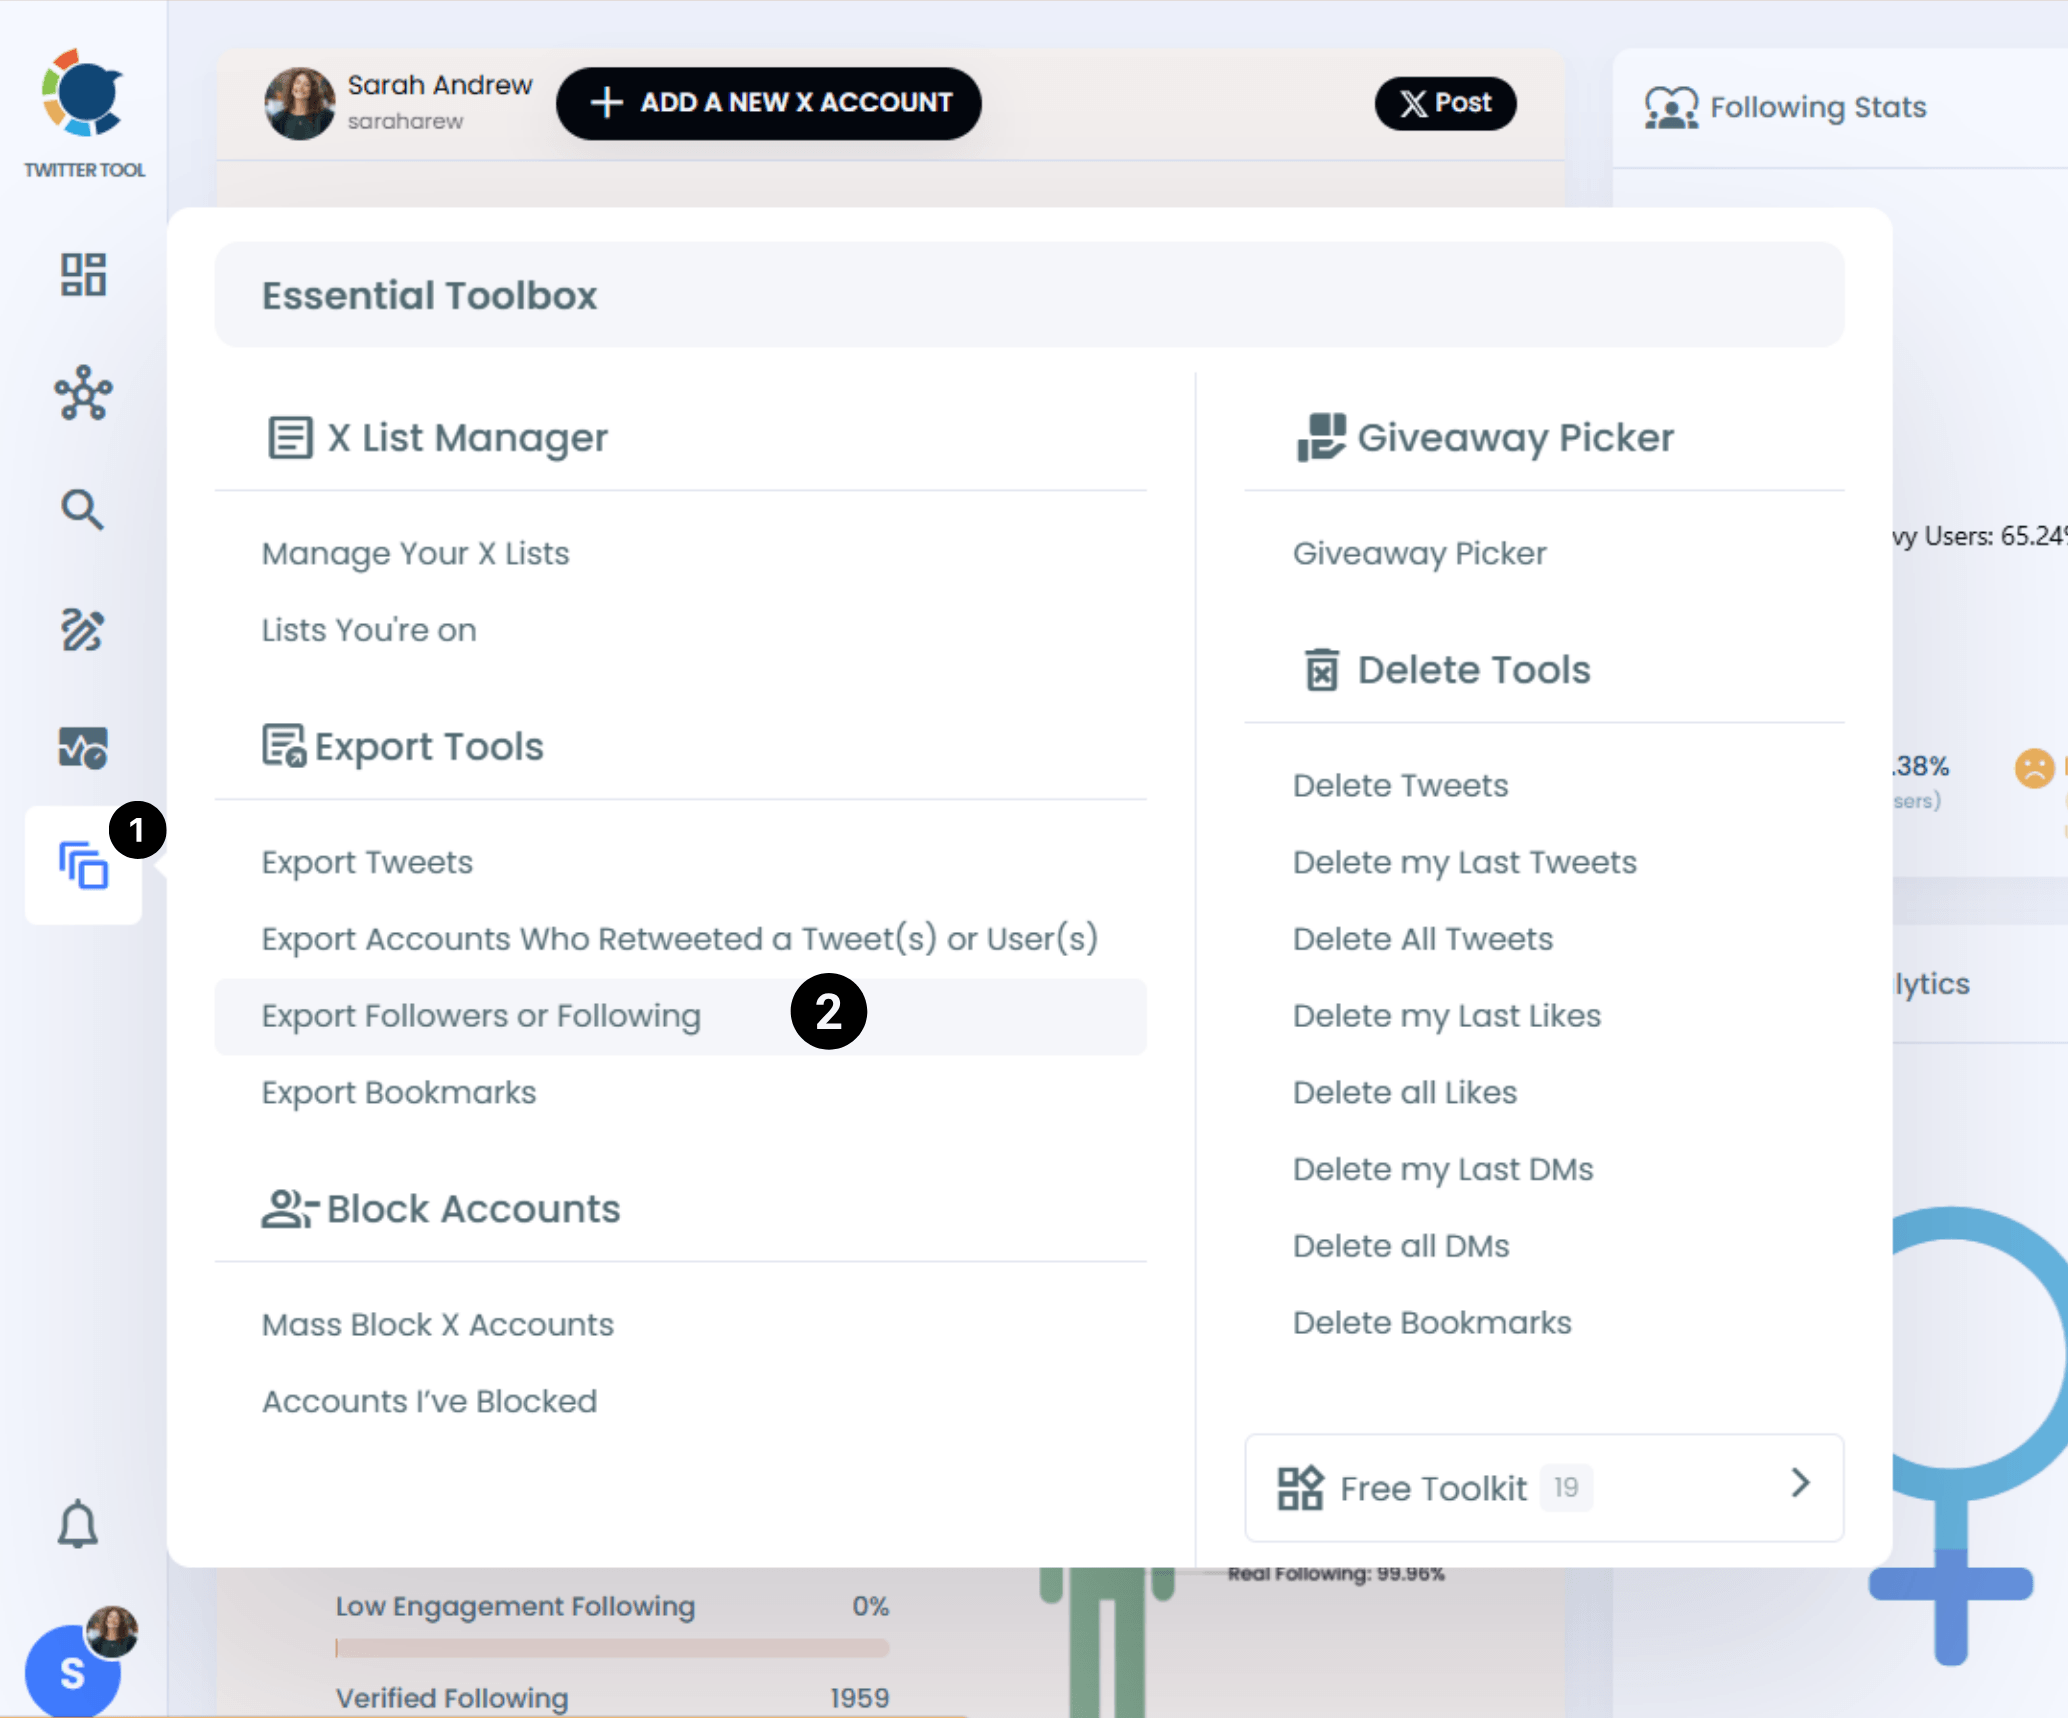Expand the Free Toolkit chevron arrow
2068x1718 pixels.
(1800, 1483)
